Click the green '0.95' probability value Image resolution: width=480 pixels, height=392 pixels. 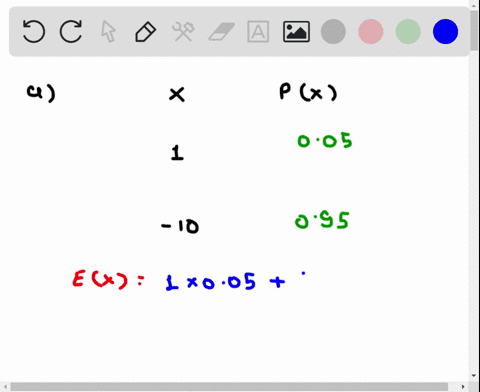click(322, 220)
